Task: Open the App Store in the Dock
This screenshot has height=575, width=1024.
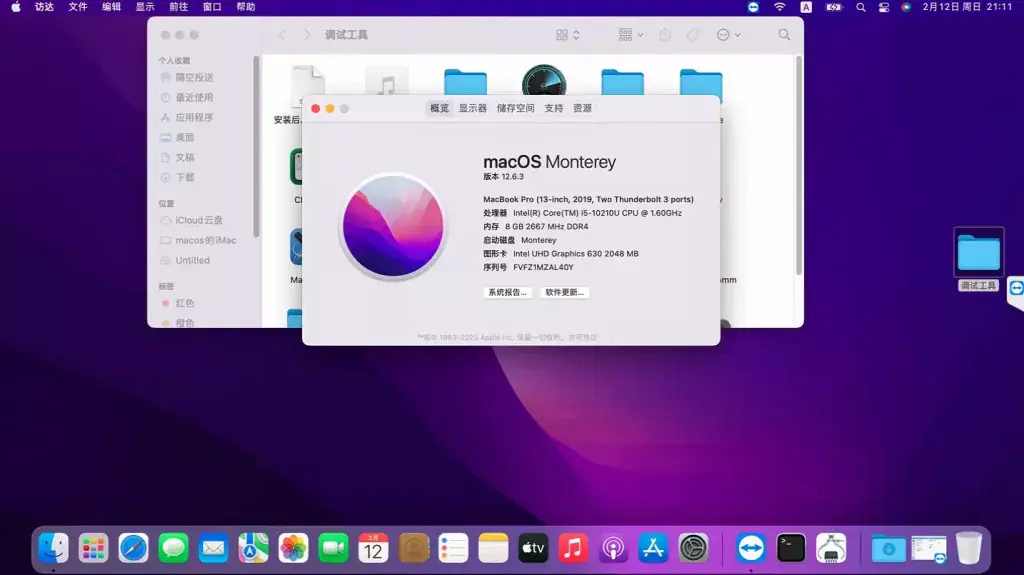Action: pyautogui.click(x=653, y=548)
